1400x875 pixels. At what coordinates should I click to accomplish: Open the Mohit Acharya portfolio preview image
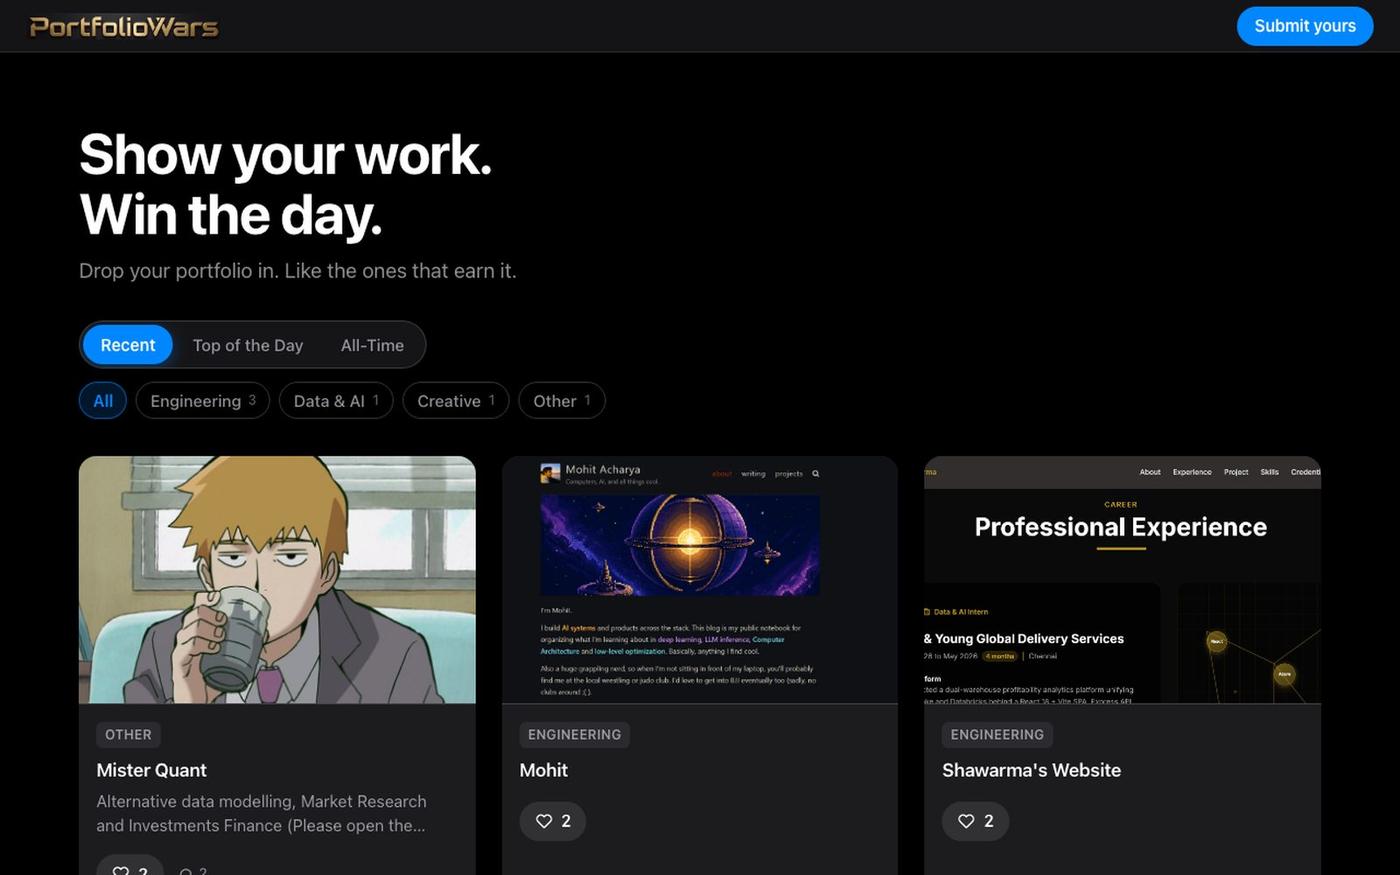pos(700,580)
